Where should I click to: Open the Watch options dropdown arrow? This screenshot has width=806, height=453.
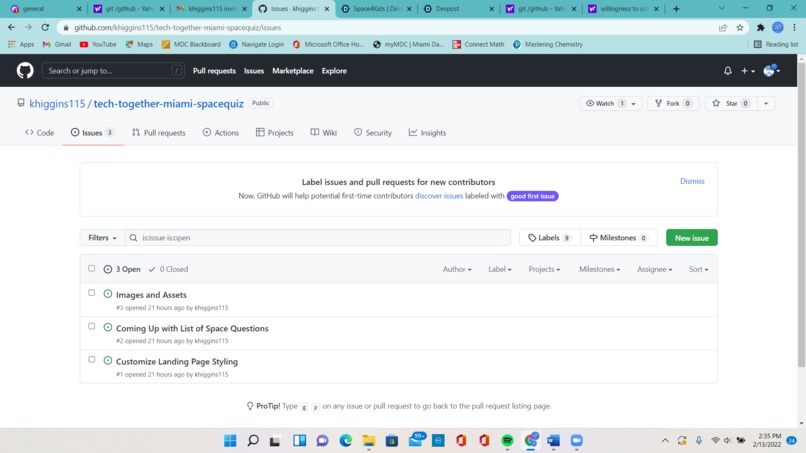634,103
